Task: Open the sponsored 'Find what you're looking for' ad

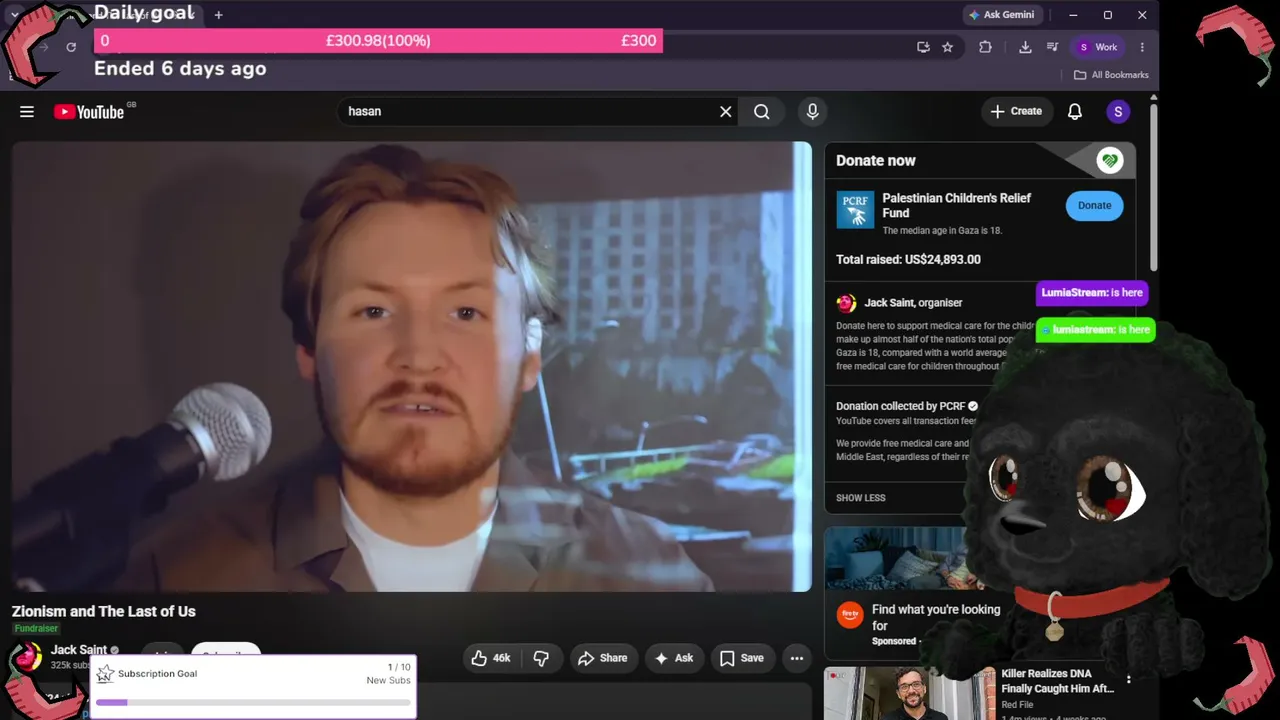Action: pos(936,617)
